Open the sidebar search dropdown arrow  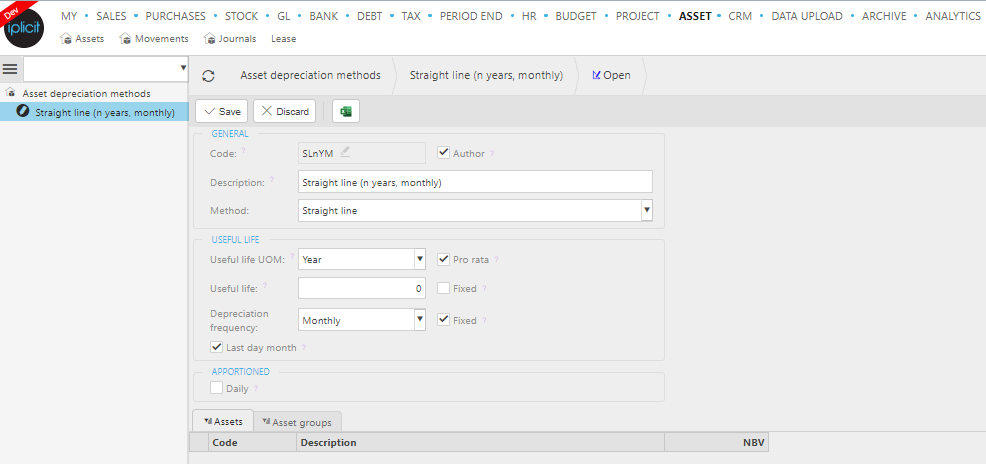pyautogui.click(x=183, y=67)
